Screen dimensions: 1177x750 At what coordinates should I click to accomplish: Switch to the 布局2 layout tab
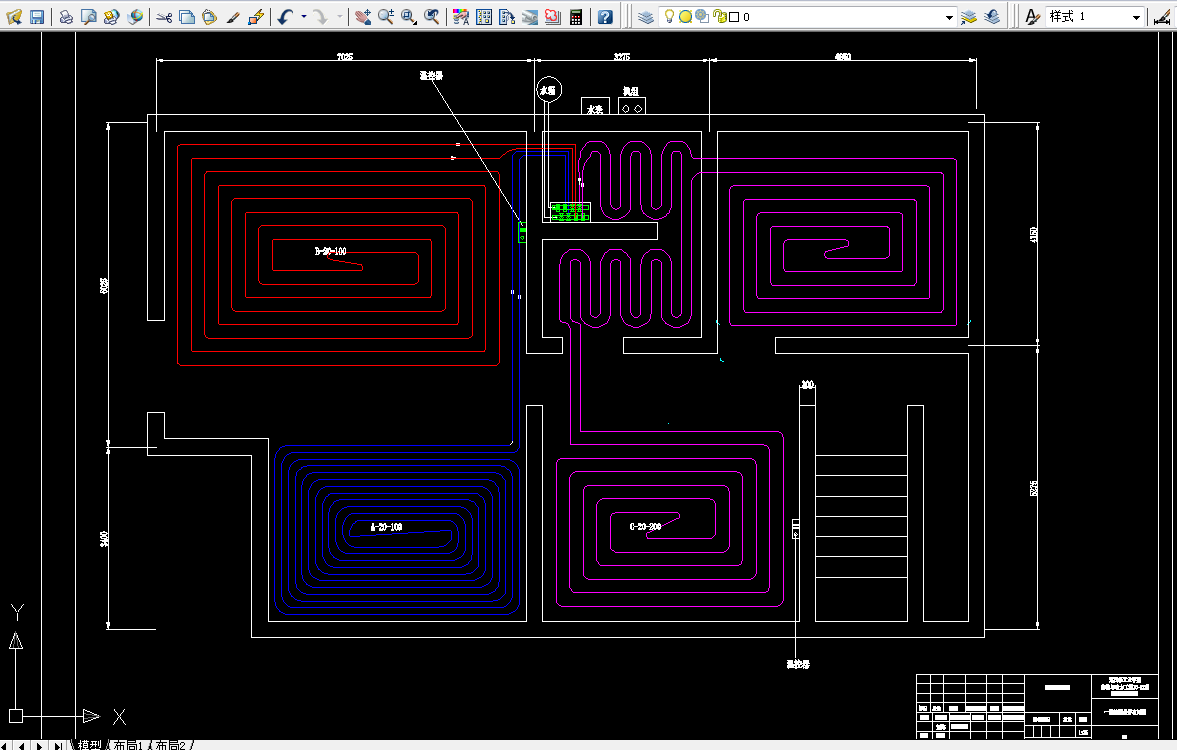pos(171,745)
